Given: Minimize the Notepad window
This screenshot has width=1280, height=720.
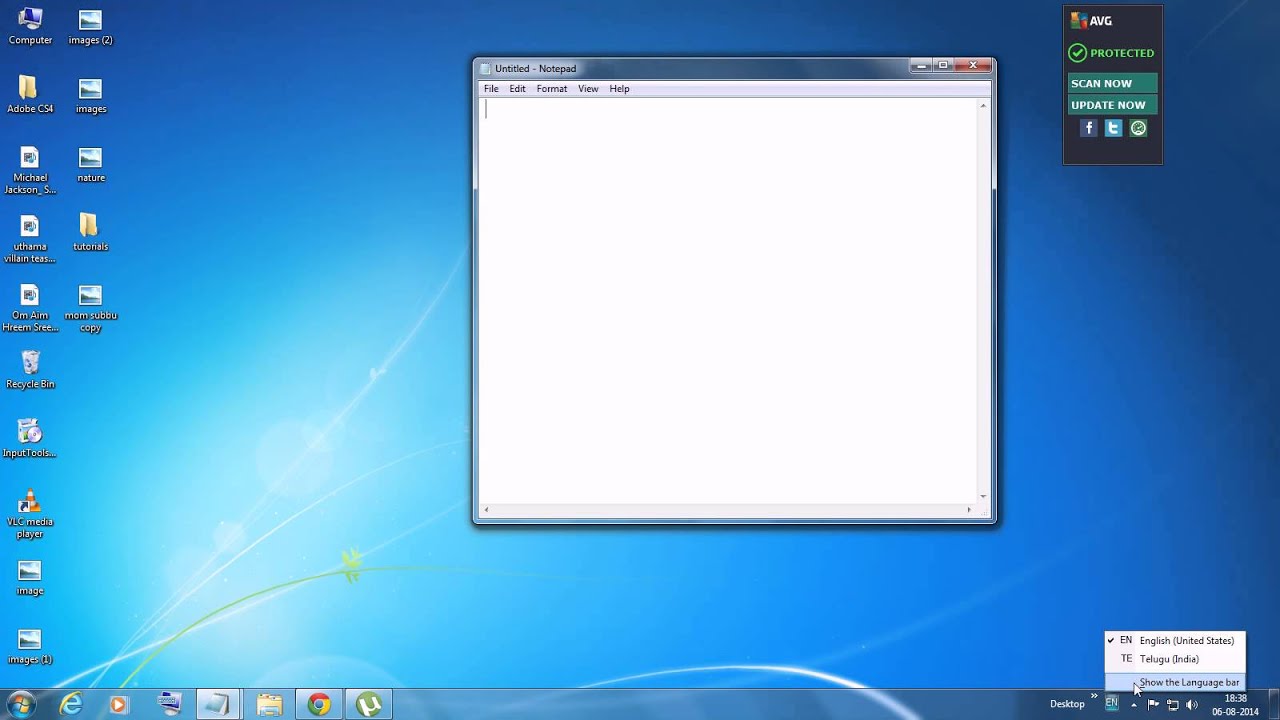Looking at the screenshot, I should coord(920,66).
